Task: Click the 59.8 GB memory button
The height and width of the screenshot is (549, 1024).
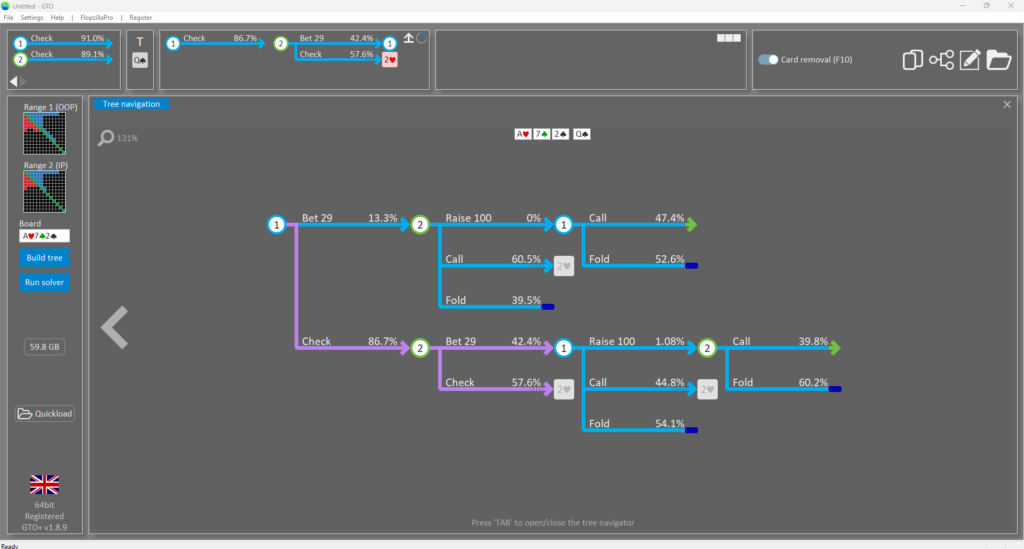Action: point(44,347)
